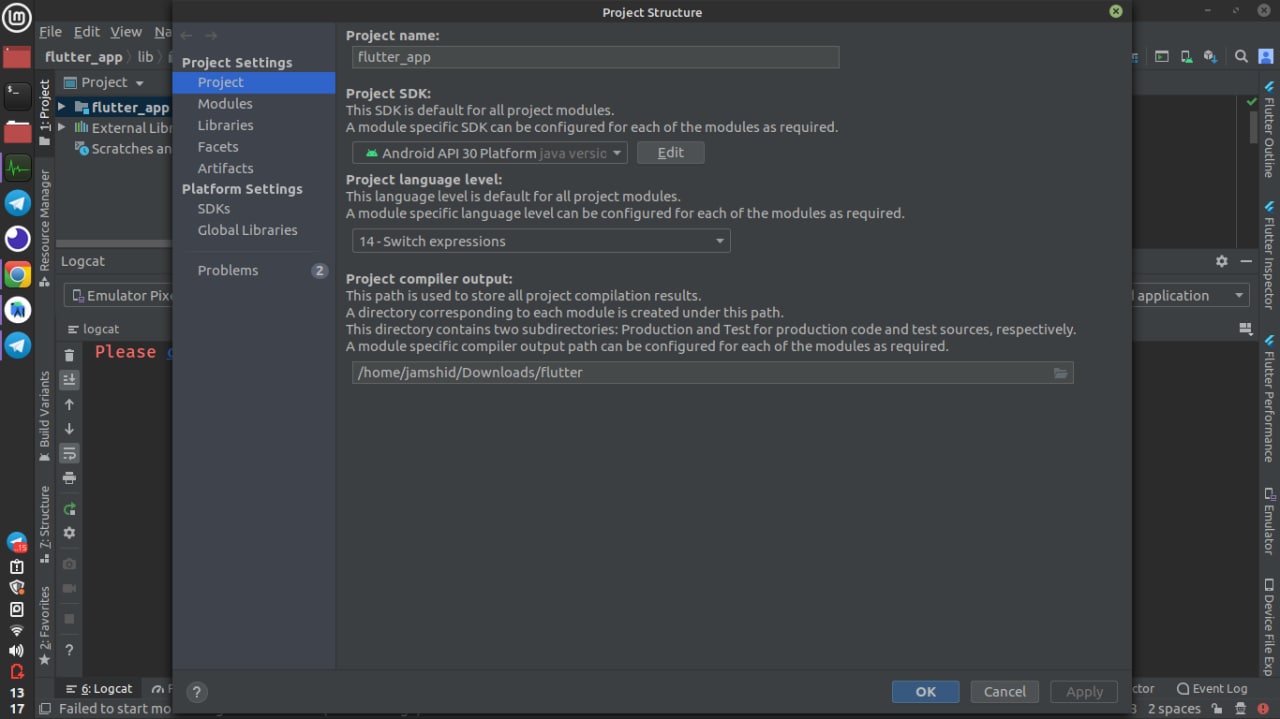
Task: Click the help question mark in dialog
Action: tap(197, 692)
